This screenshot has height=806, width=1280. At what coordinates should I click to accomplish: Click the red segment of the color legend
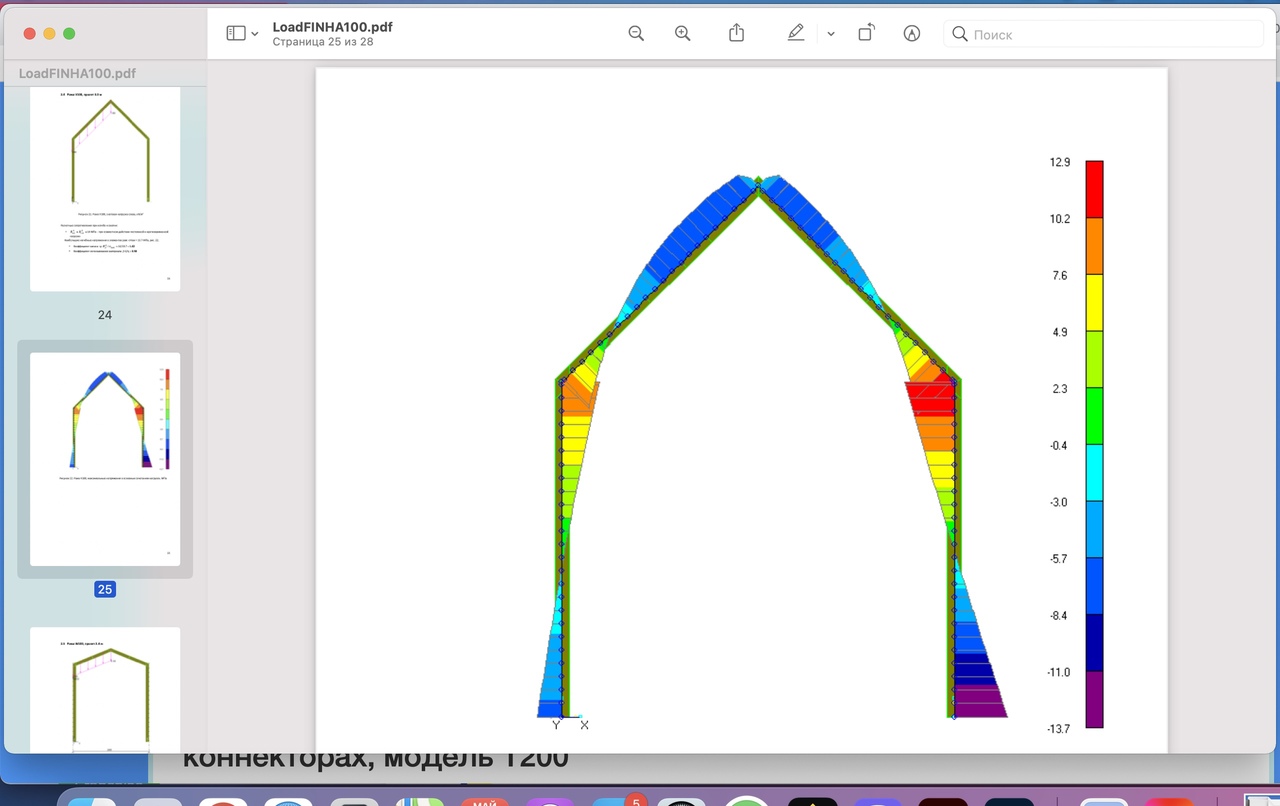(1095, 189)
